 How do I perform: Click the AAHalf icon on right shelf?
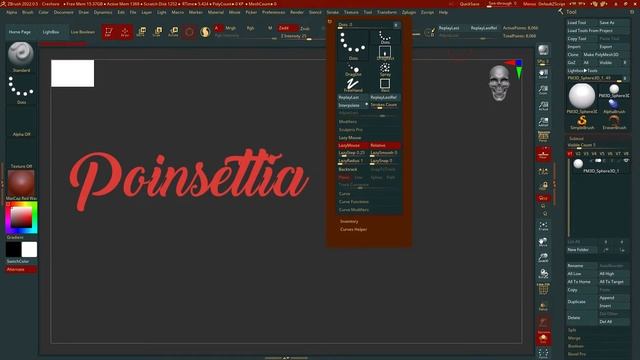[x=543, y=122]
